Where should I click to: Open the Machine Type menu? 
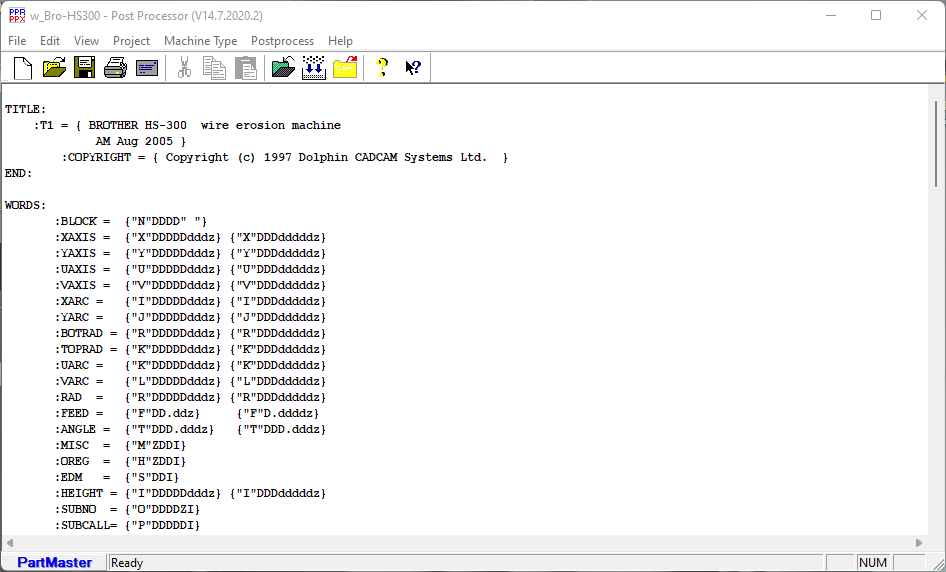[x=200, y=41]
